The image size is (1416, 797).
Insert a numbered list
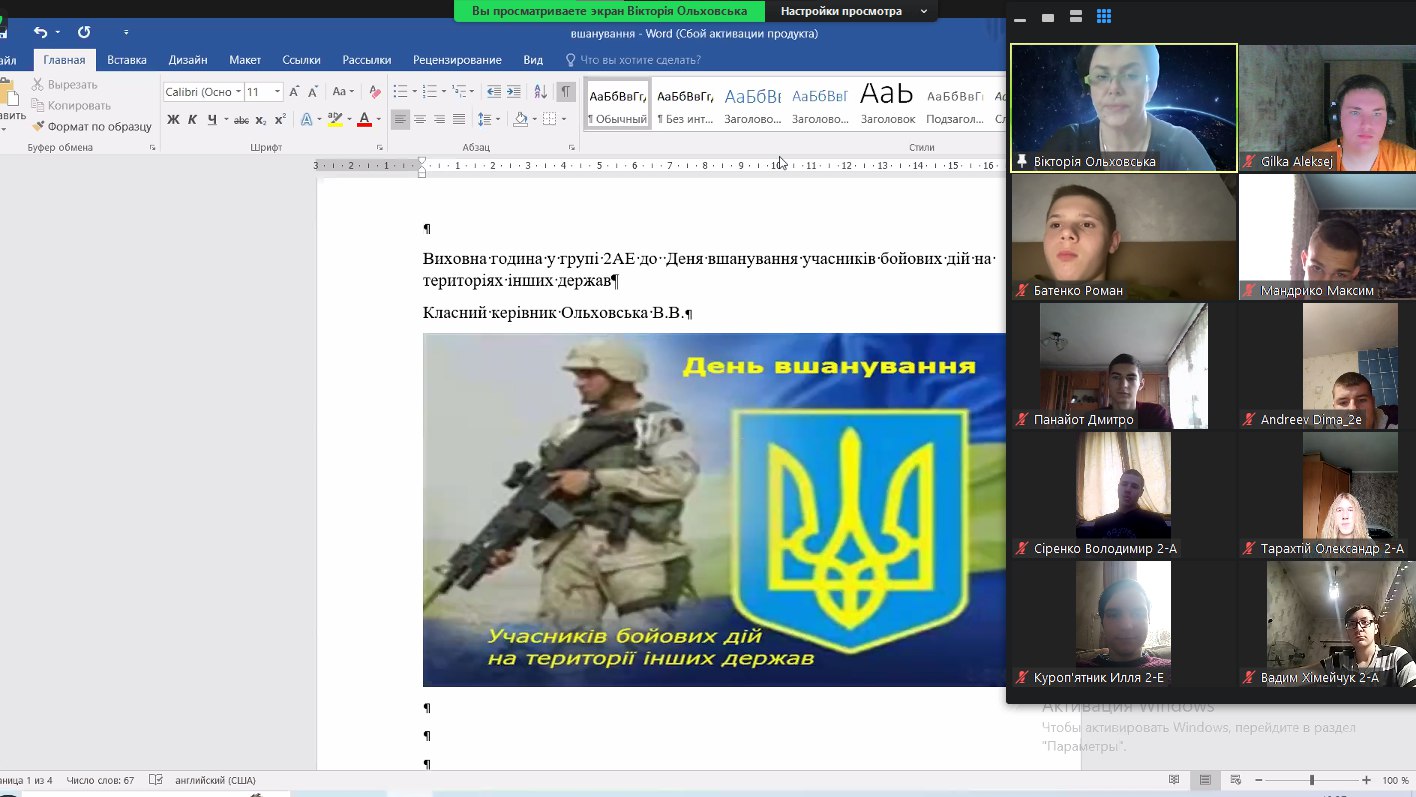[x=430, y=92]
